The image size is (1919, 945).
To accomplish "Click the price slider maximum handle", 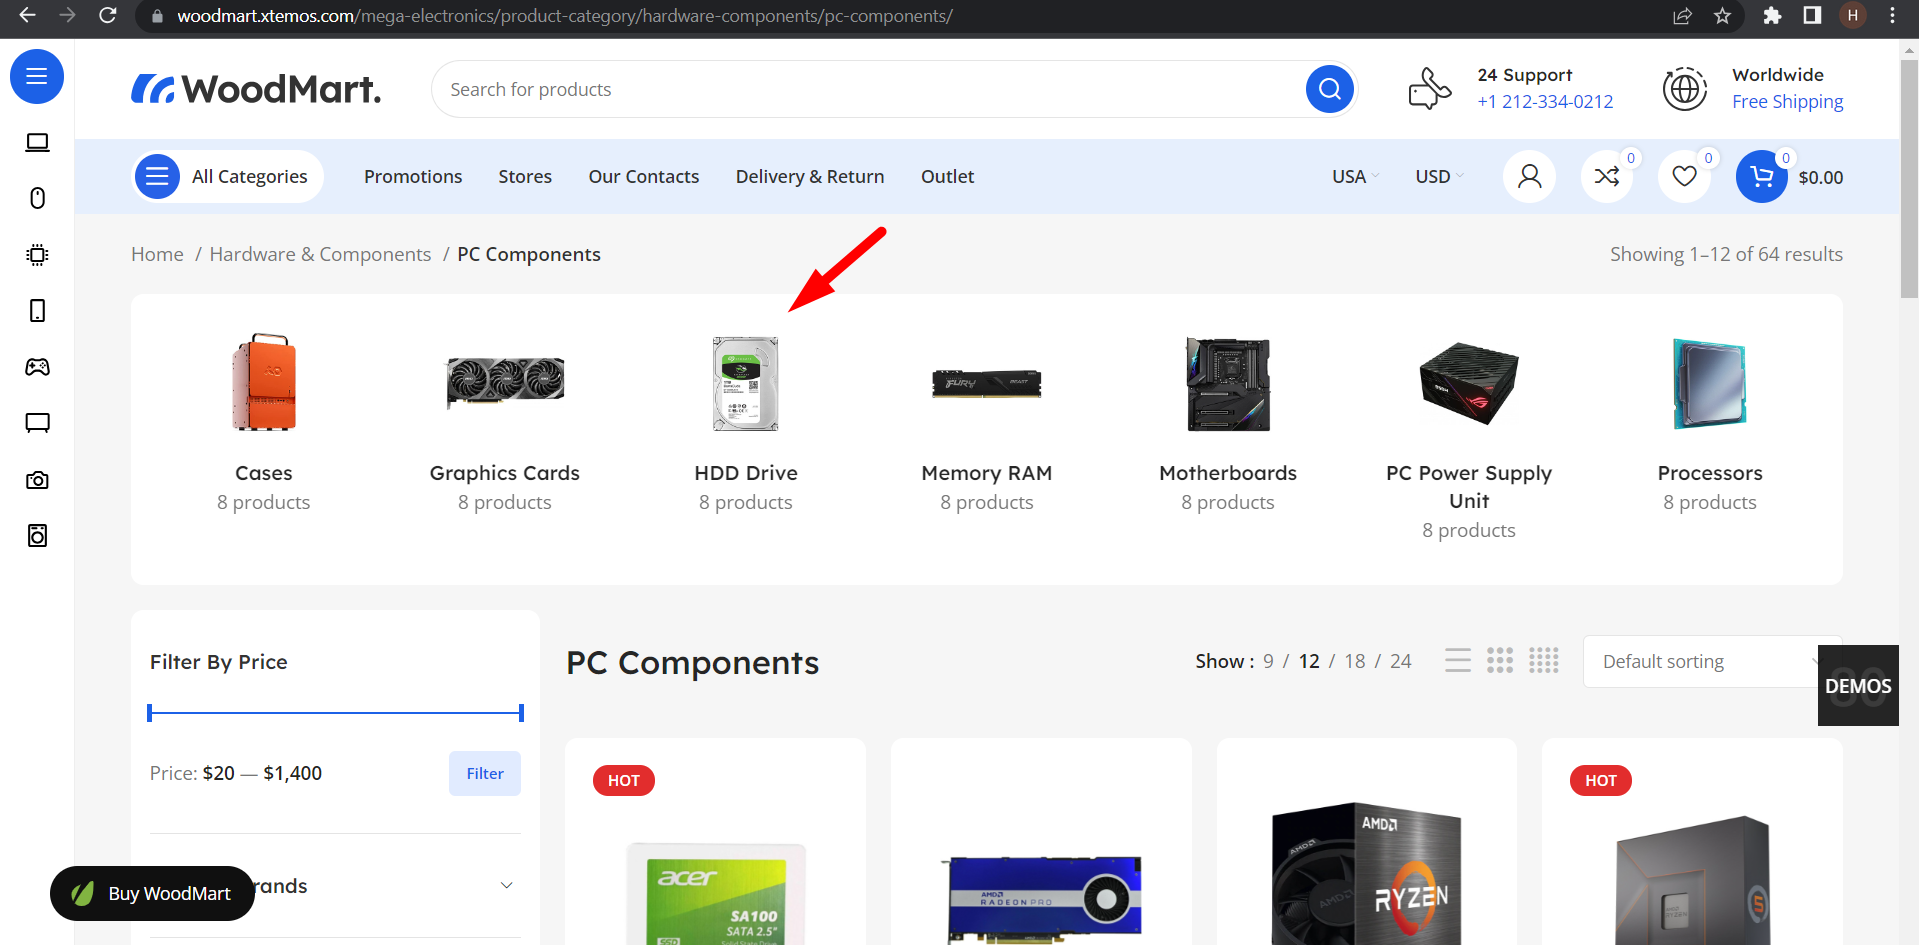I will 521,713.
